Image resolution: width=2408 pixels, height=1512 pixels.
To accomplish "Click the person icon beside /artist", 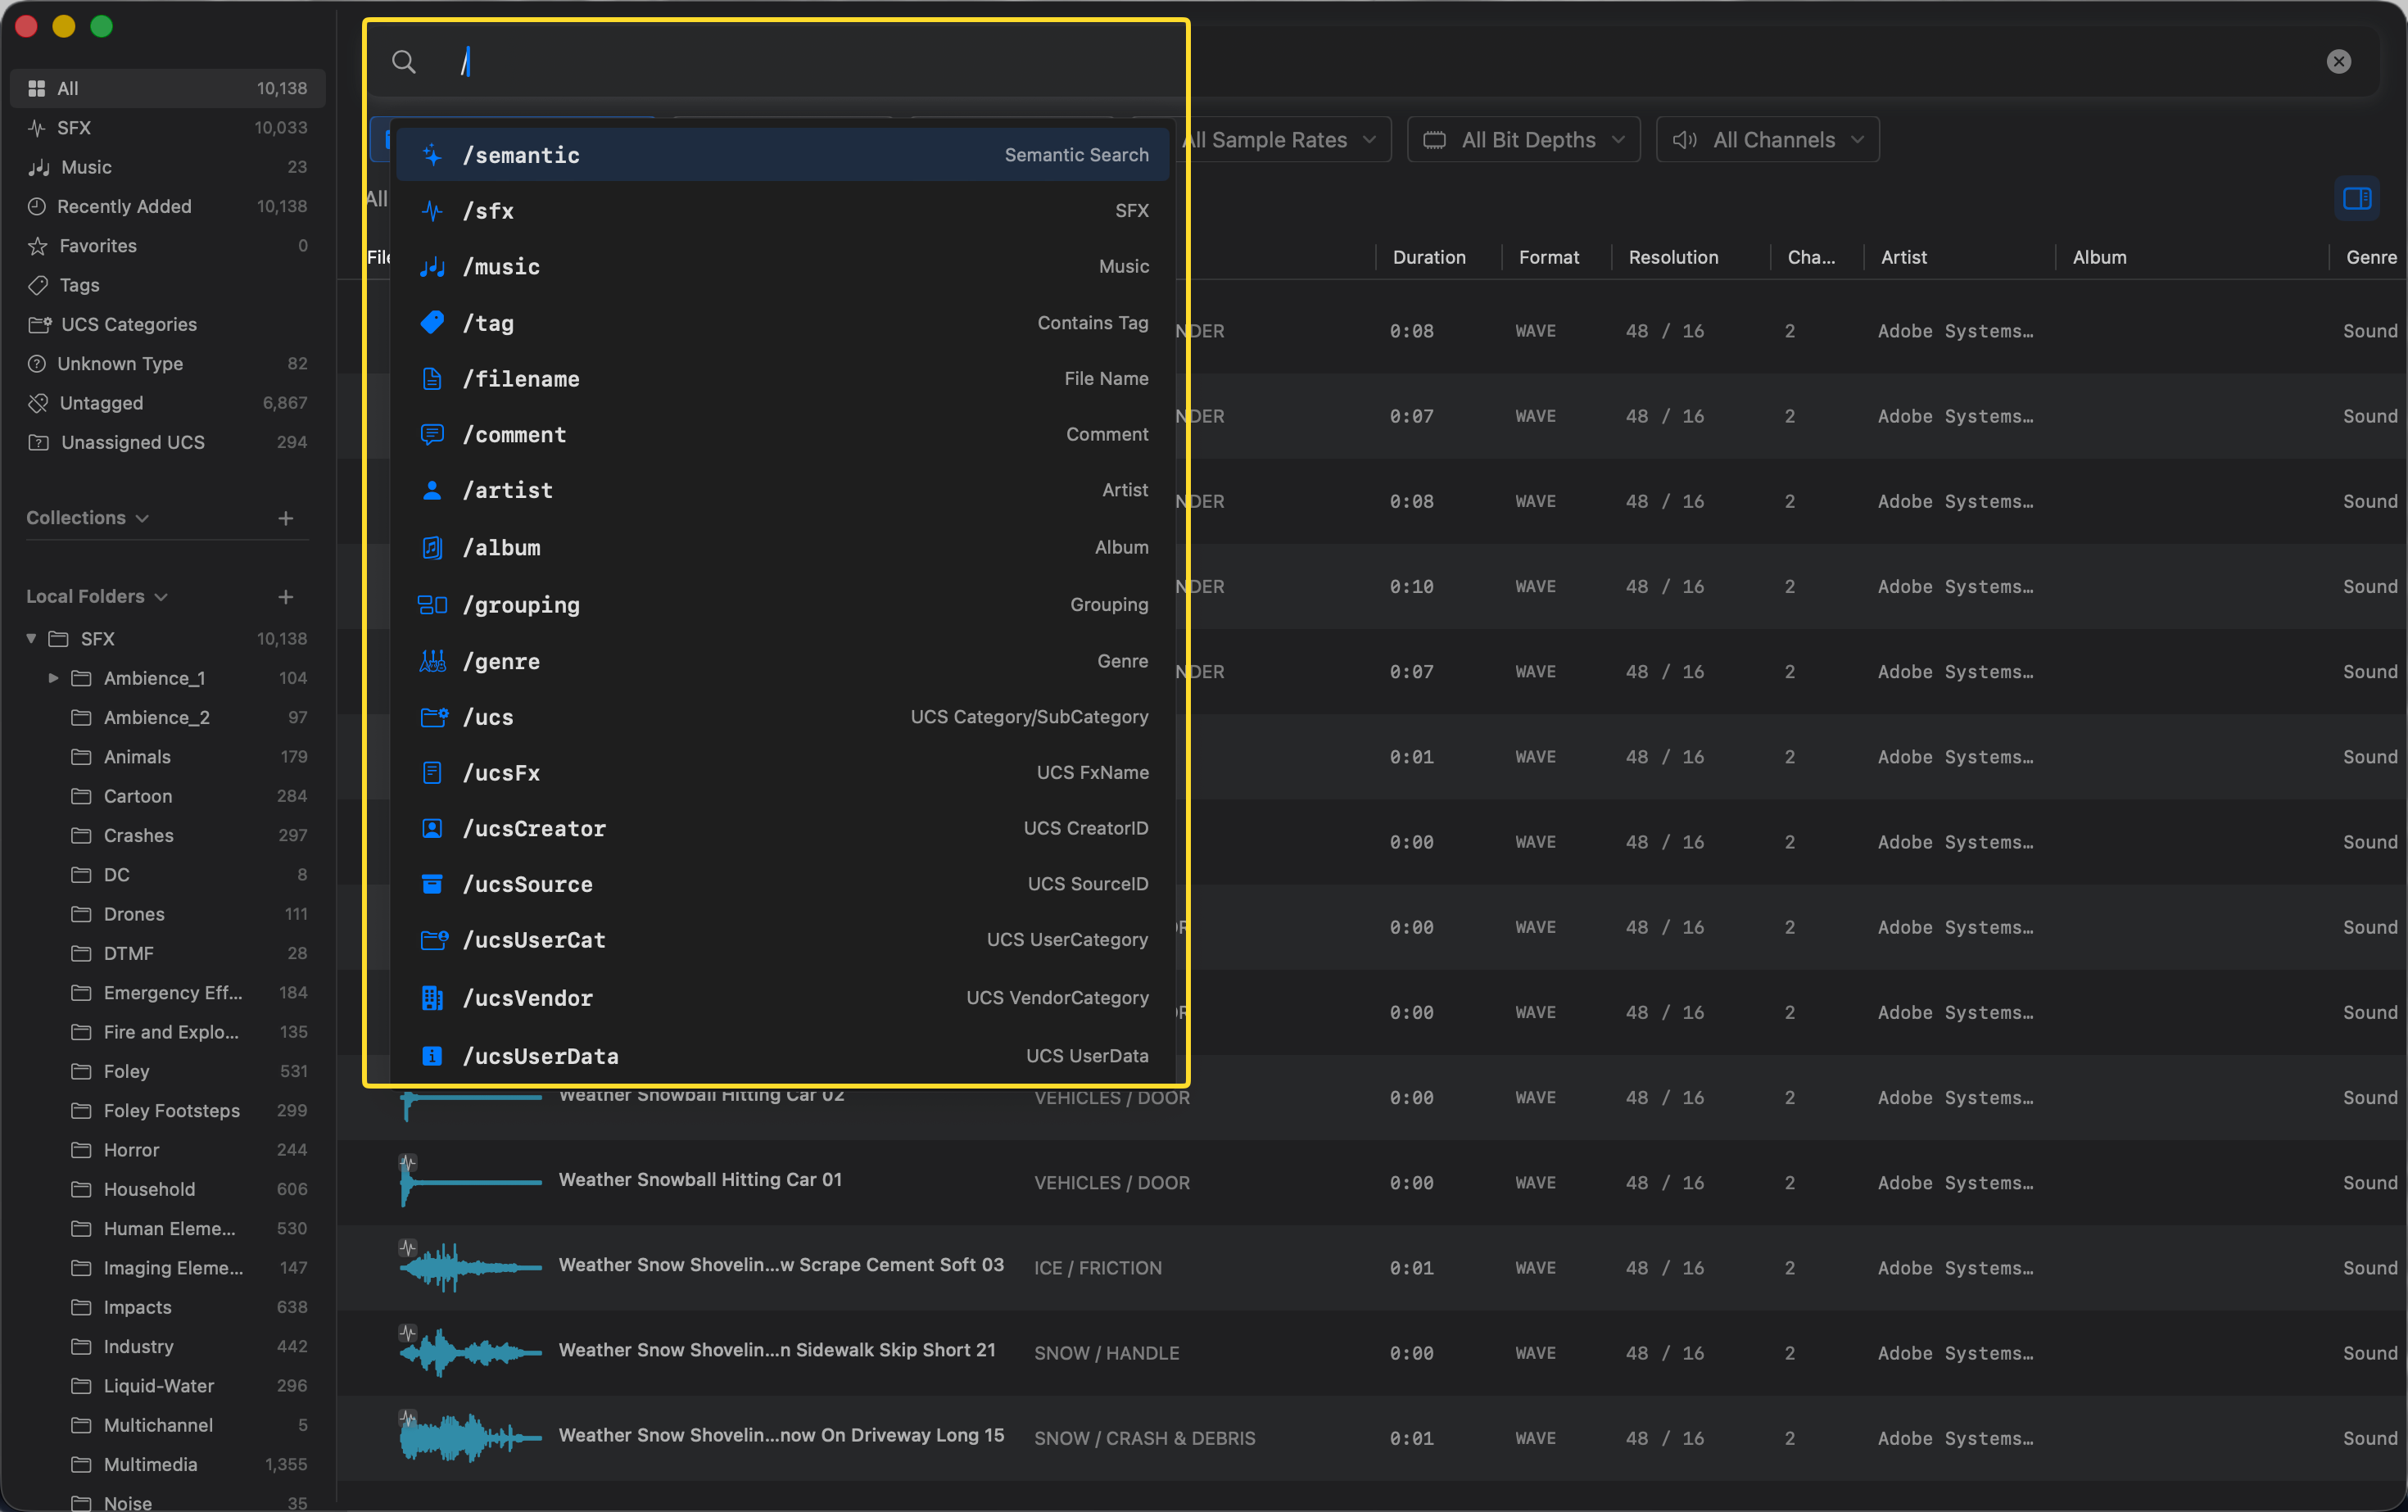I will [432, 491].
